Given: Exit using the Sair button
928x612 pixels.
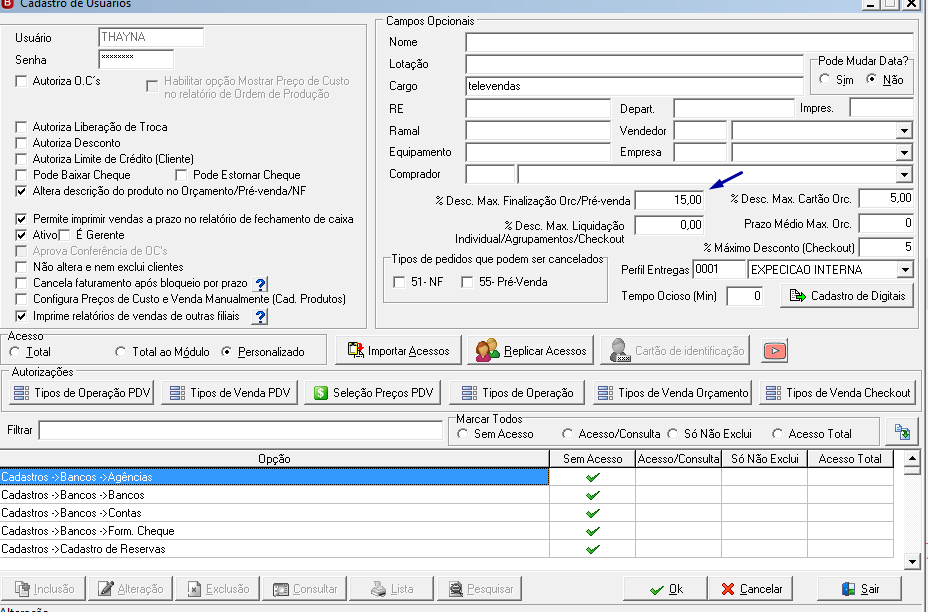Looking at the screenshot, I should [x=859, y=589].
